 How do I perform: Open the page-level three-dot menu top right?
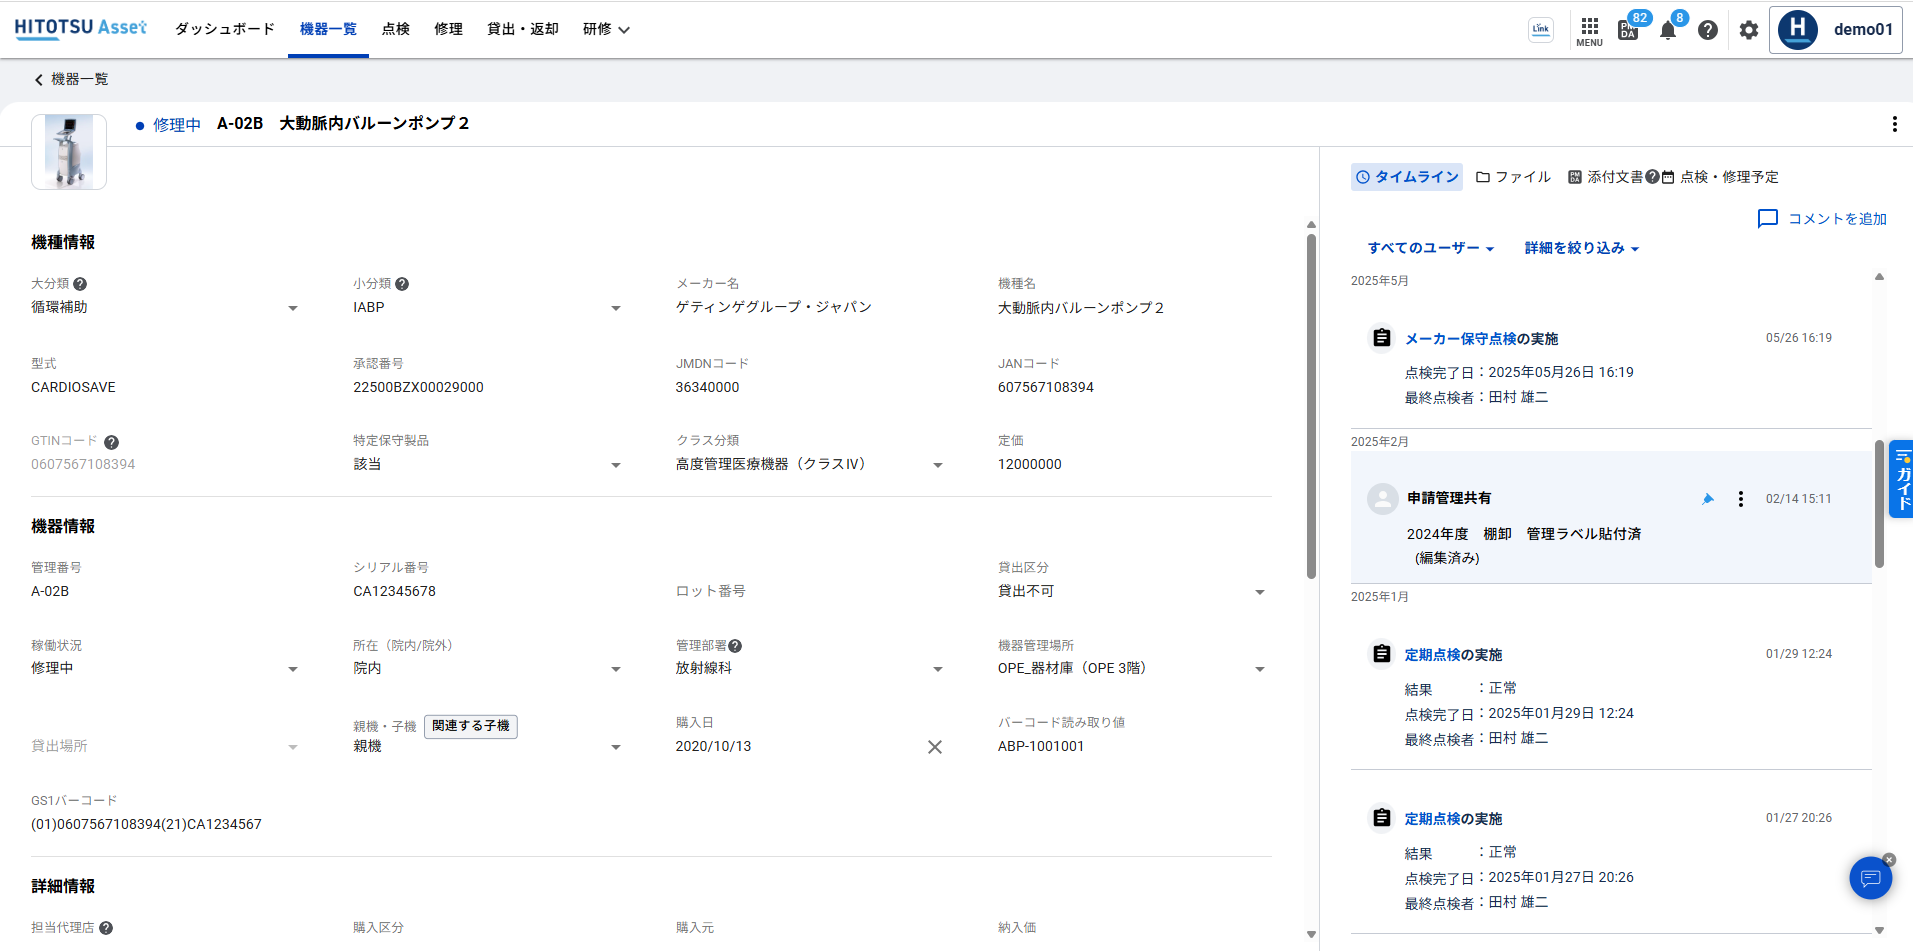pos(1894,124)
